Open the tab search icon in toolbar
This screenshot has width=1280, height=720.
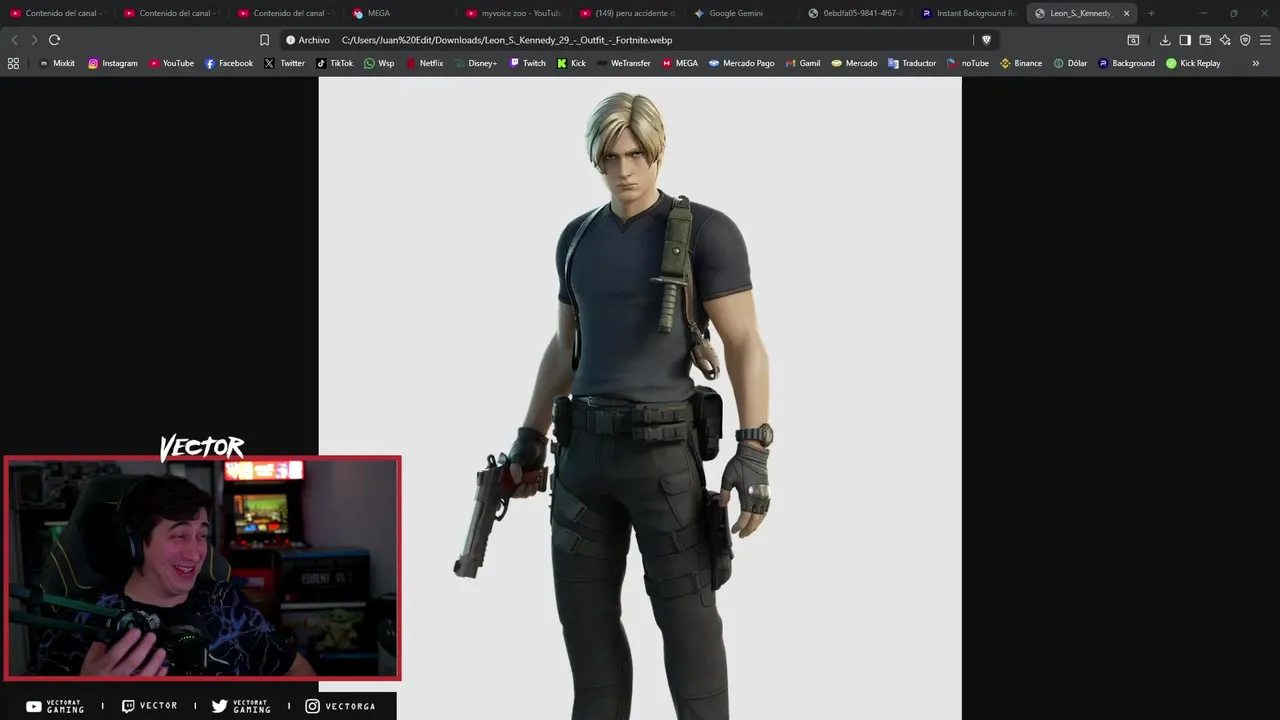[1133, 40]
